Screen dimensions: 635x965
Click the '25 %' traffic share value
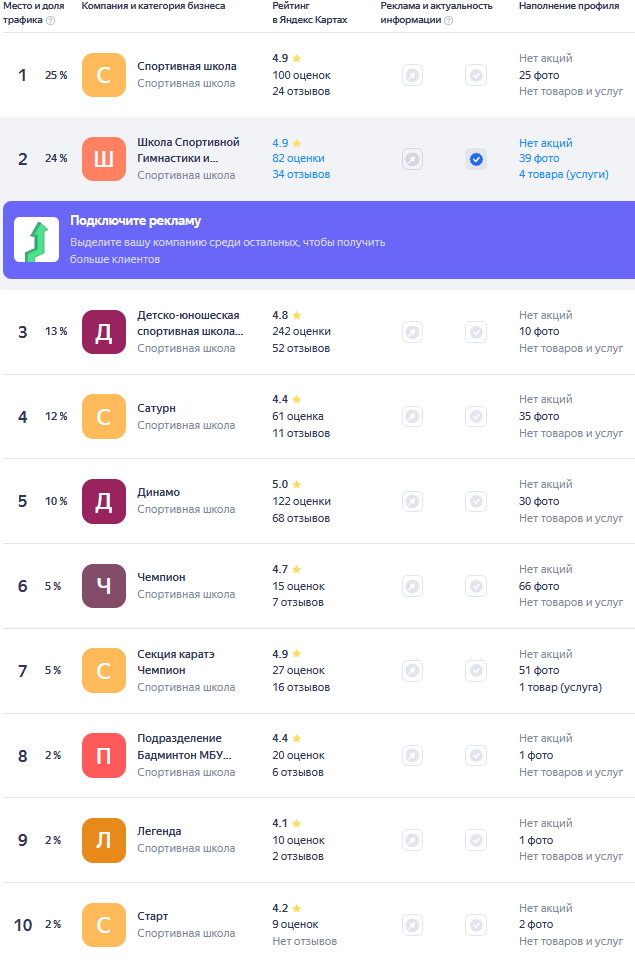coord(56,75)
